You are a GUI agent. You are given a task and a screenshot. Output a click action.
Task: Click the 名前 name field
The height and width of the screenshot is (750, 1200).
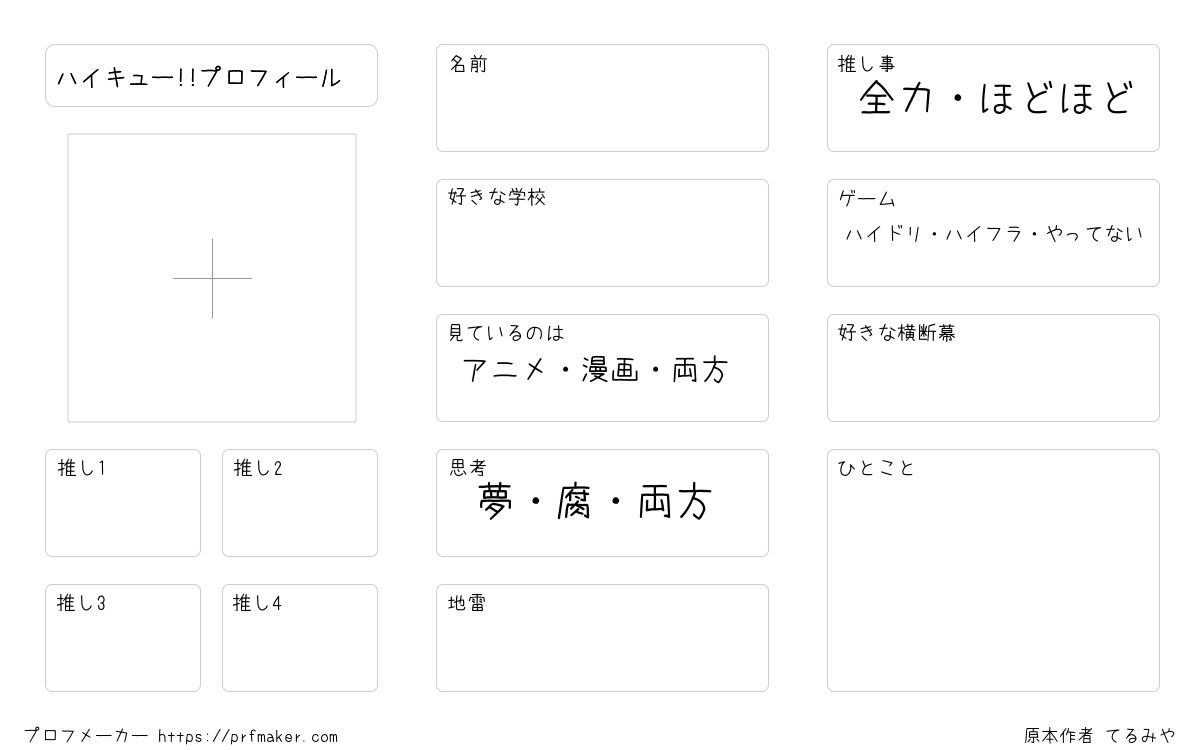click(602, 98)
